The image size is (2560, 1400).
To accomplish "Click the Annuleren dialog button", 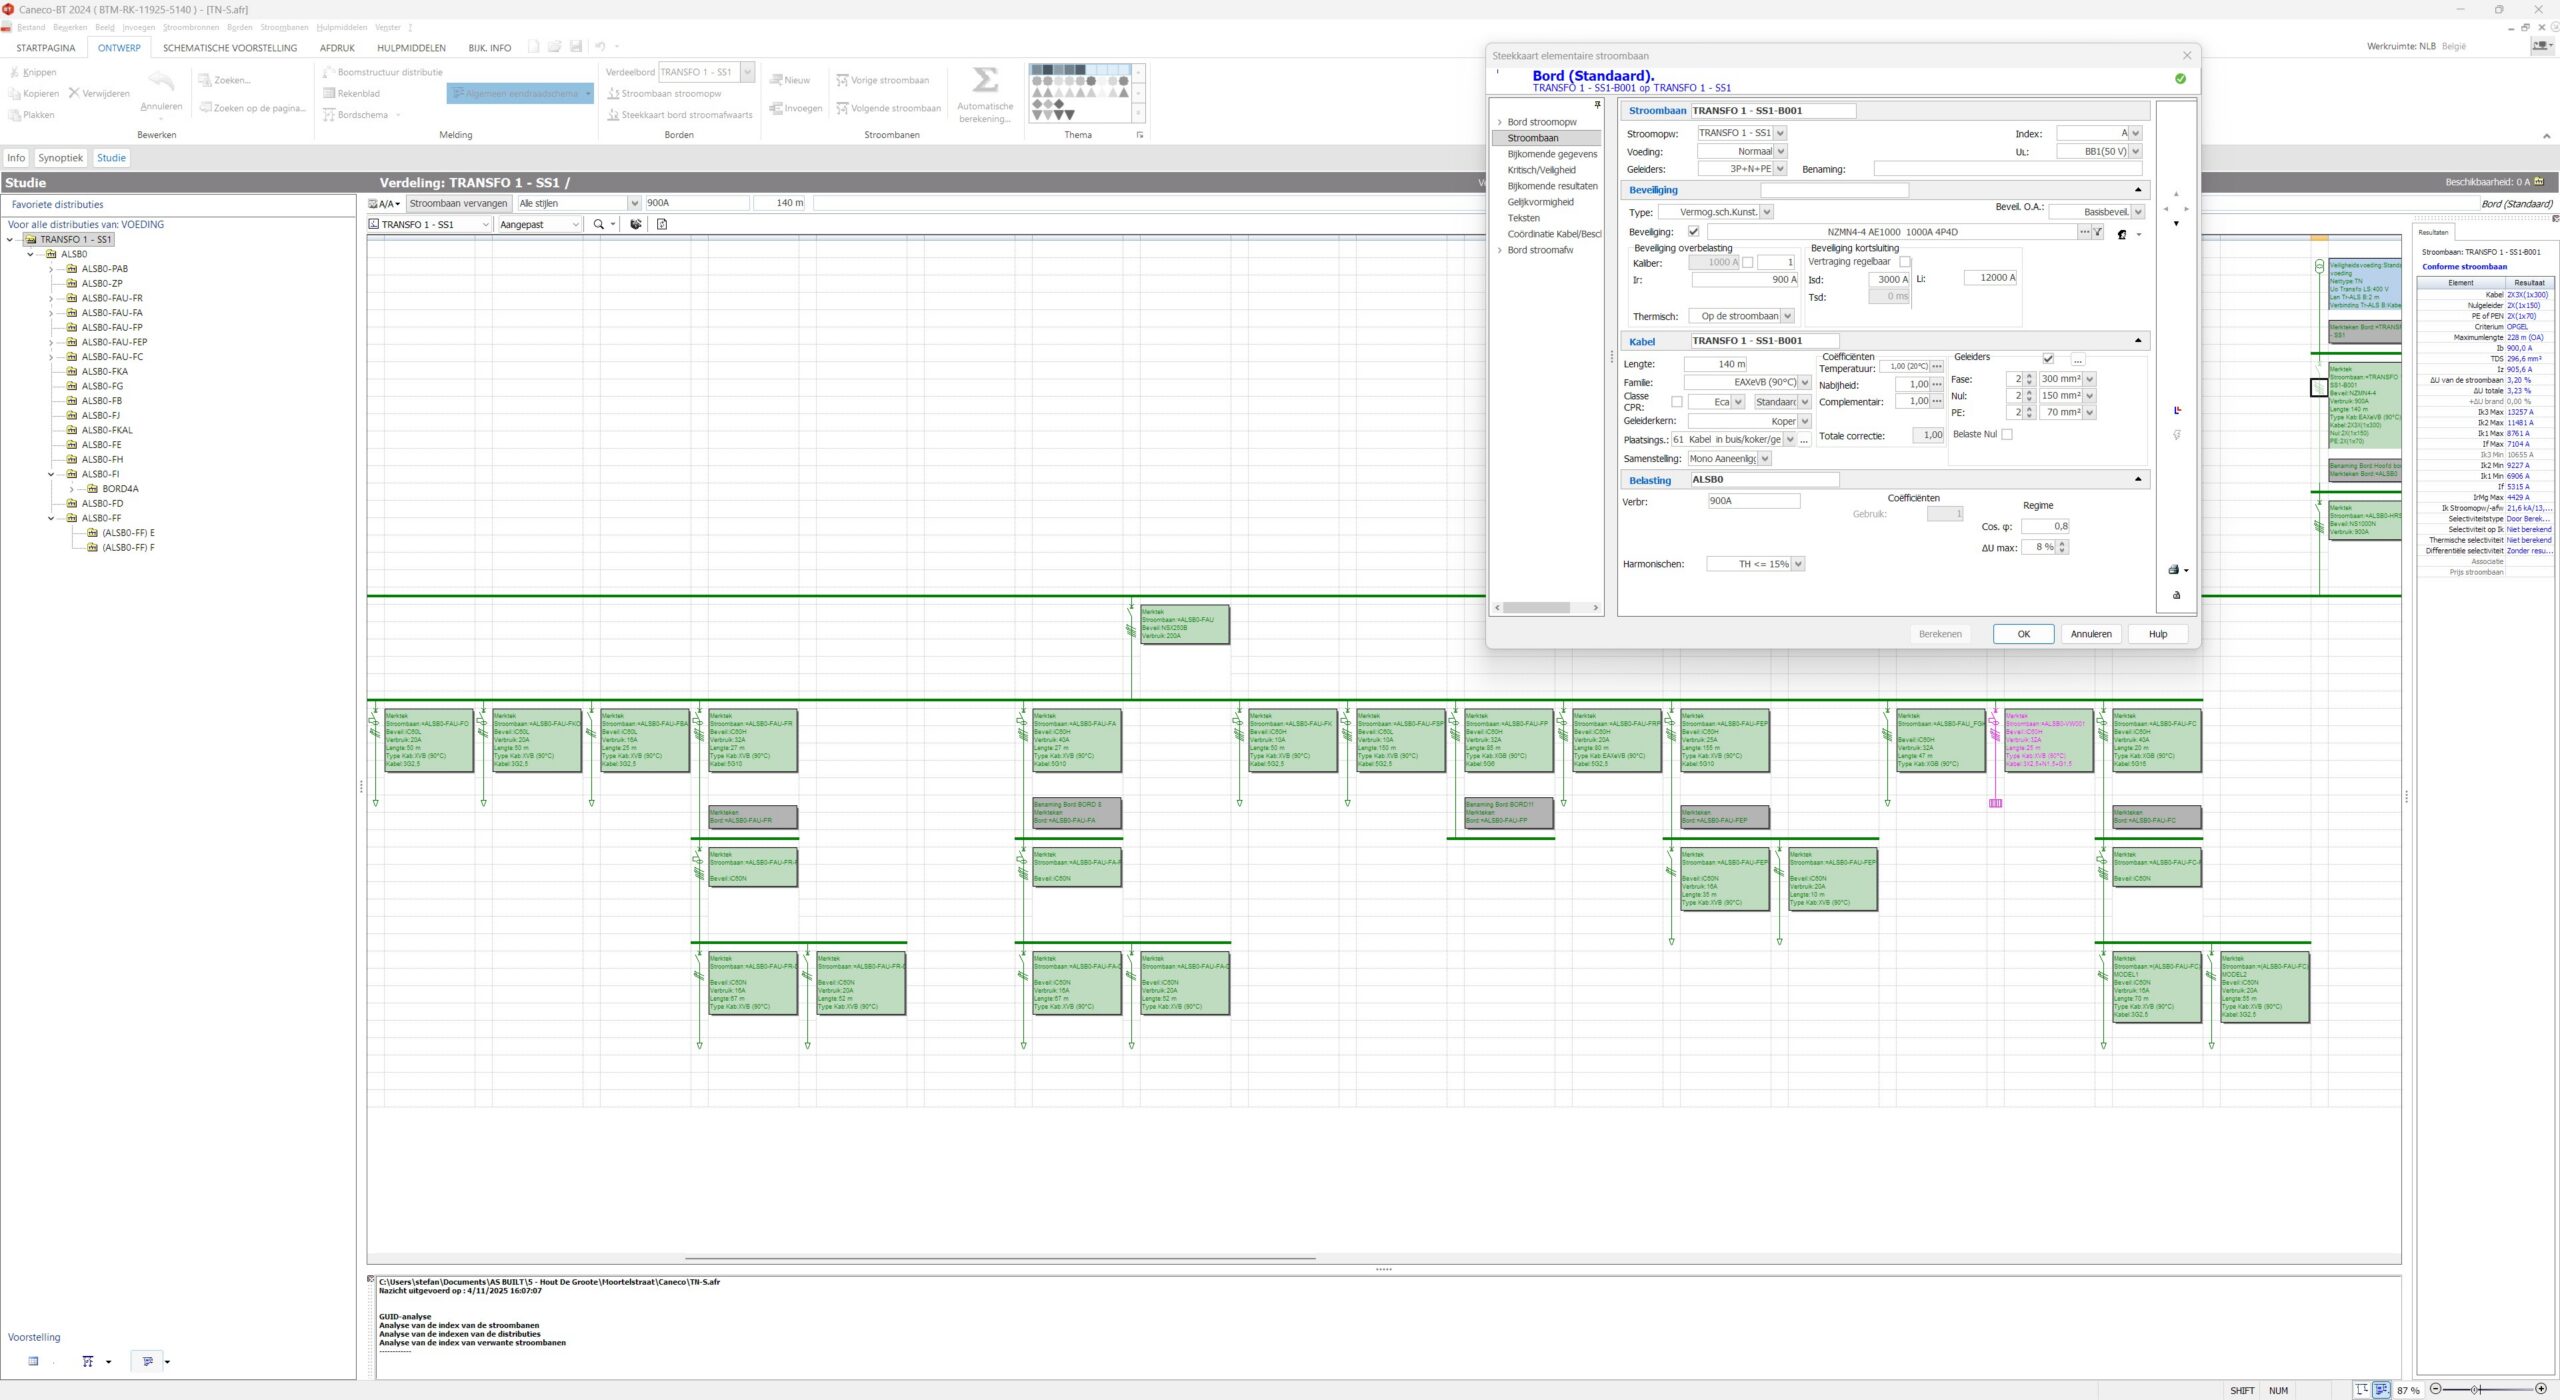I will point(2090,634).
